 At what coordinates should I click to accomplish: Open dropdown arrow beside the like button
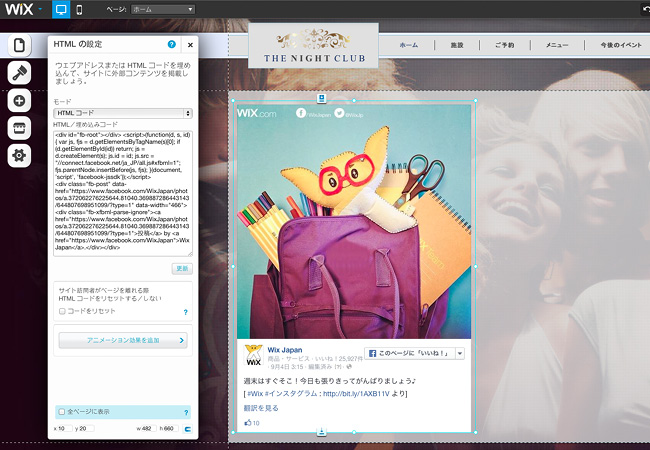click(459, 353)
